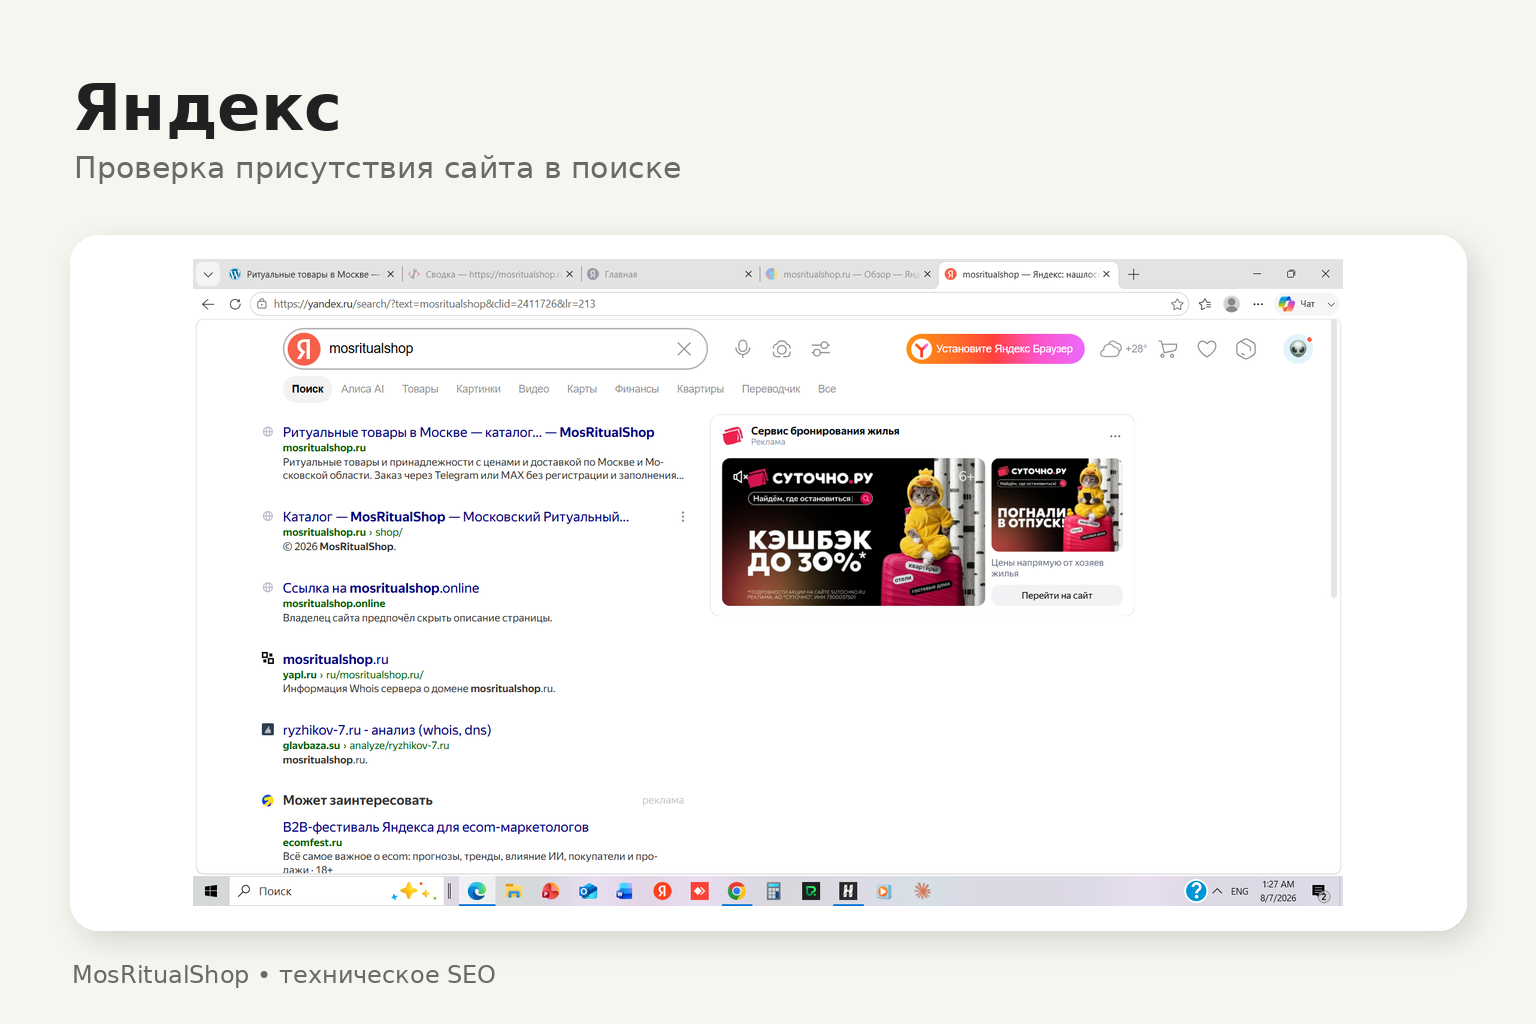The width and height of the screenshot is (1536, 1024).
Task: Open the browser three-dot menu
Action: pos(1258,304)
